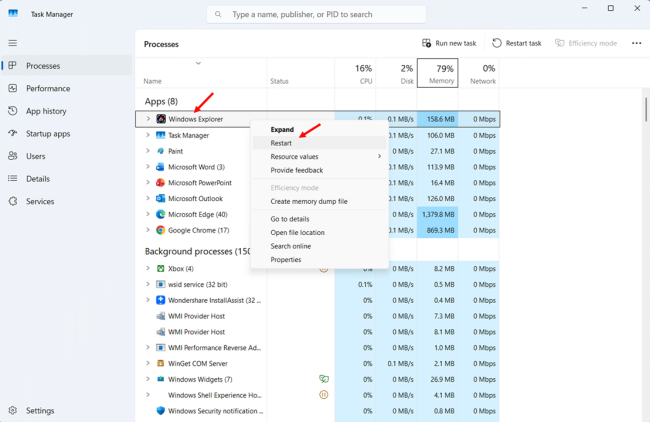
Task: Expand the Microsoft Word (3) group
Action: 148,167
